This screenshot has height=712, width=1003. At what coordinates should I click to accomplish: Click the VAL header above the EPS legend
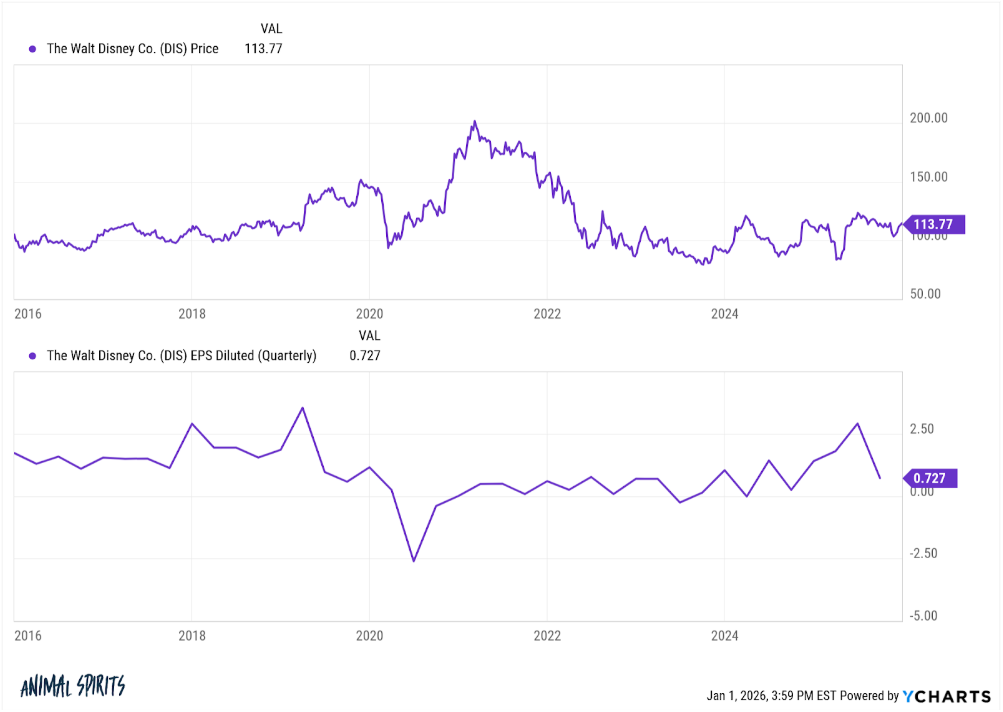coord(369,335)
